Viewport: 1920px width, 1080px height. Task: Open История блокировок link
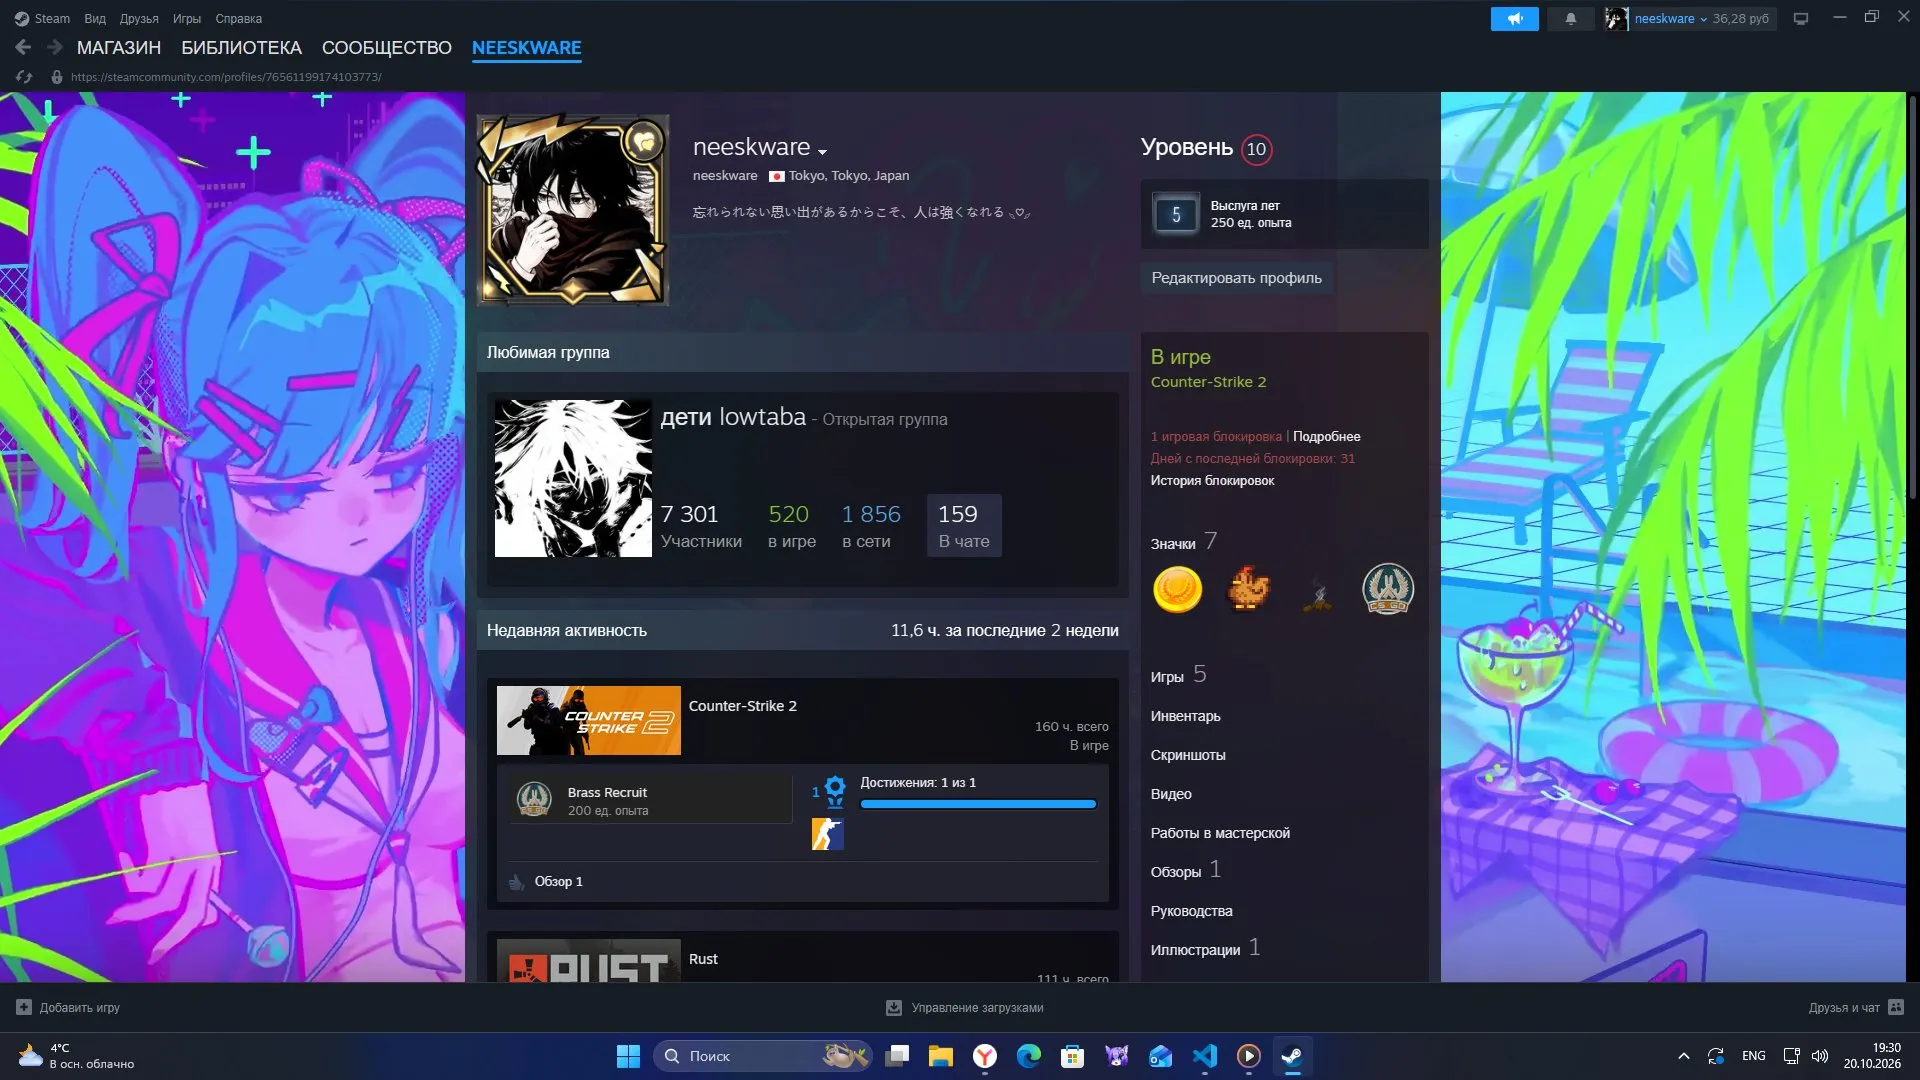click(x=1212, y=480)
